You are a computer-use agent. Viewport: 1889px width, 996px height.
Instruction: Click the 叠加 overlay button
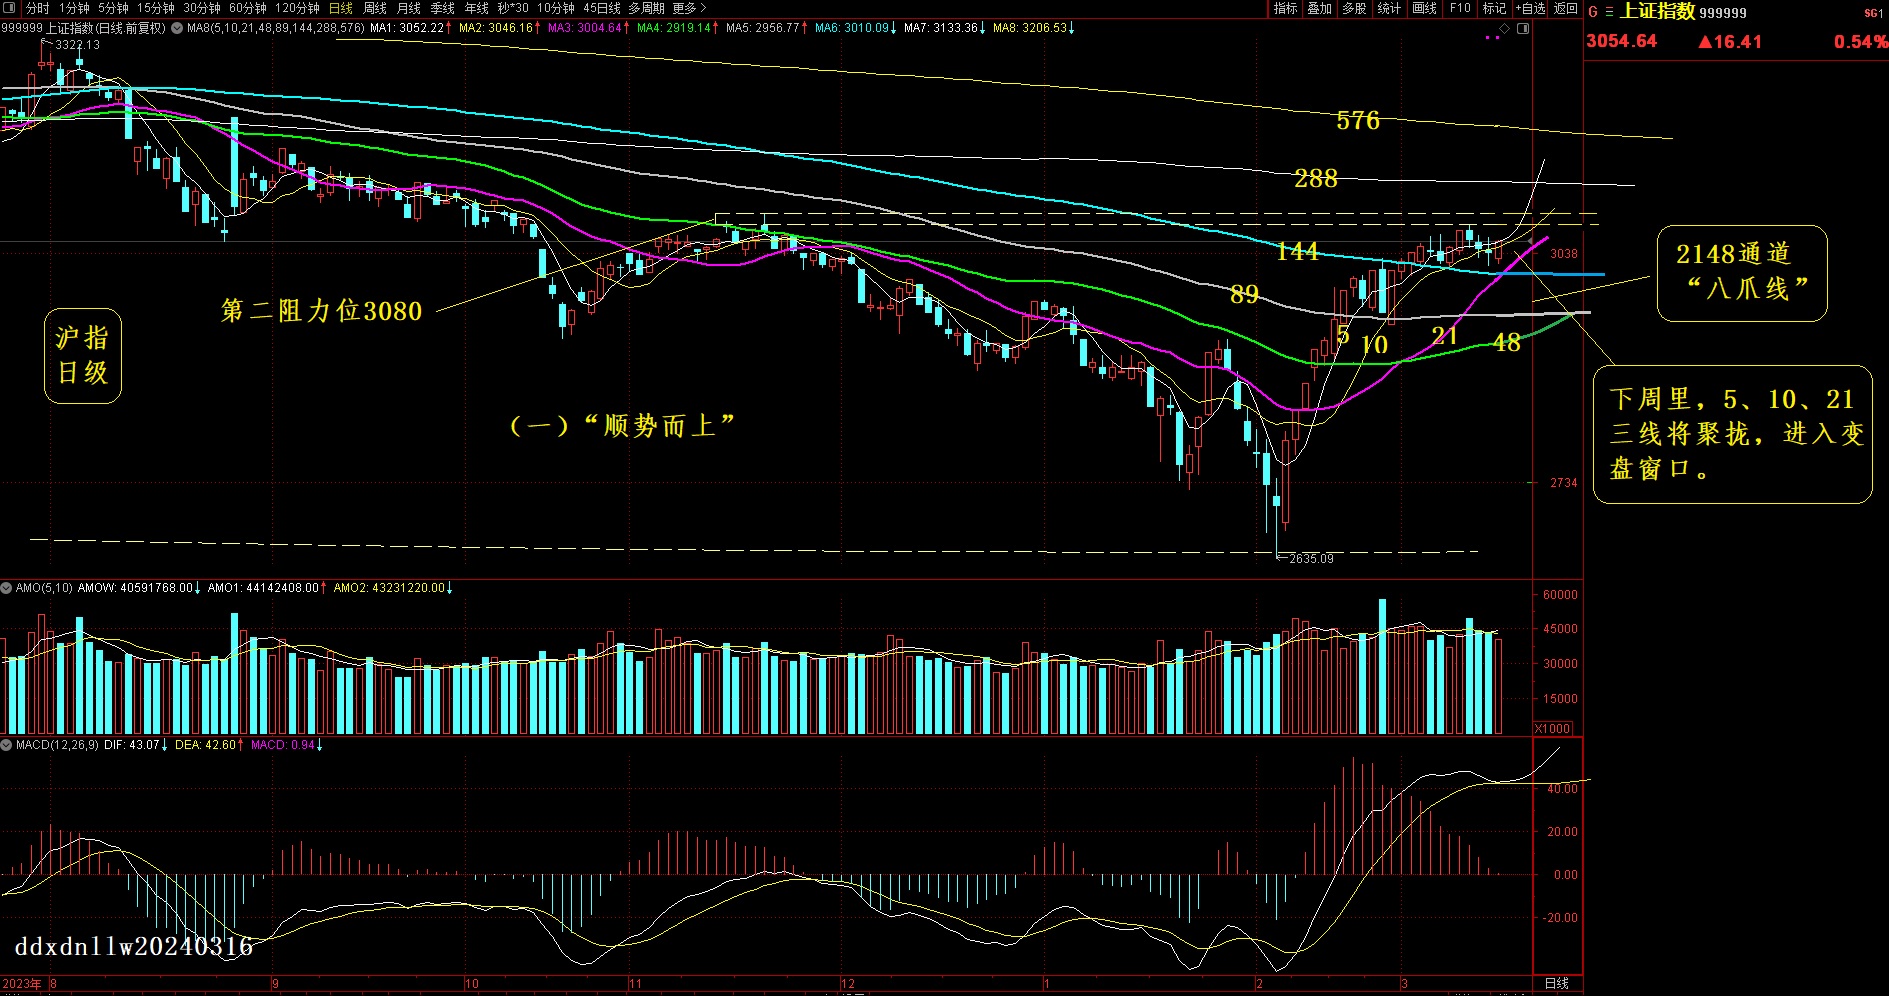(1320, 8)
